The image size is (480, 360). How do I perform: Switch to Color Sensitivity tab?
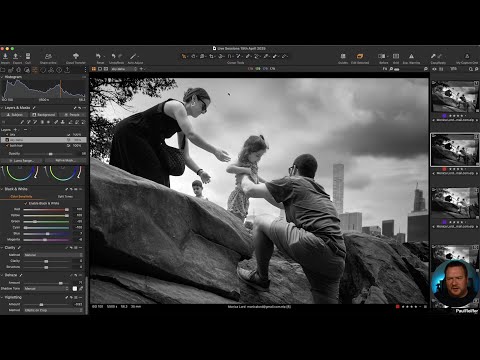(21, 197)
